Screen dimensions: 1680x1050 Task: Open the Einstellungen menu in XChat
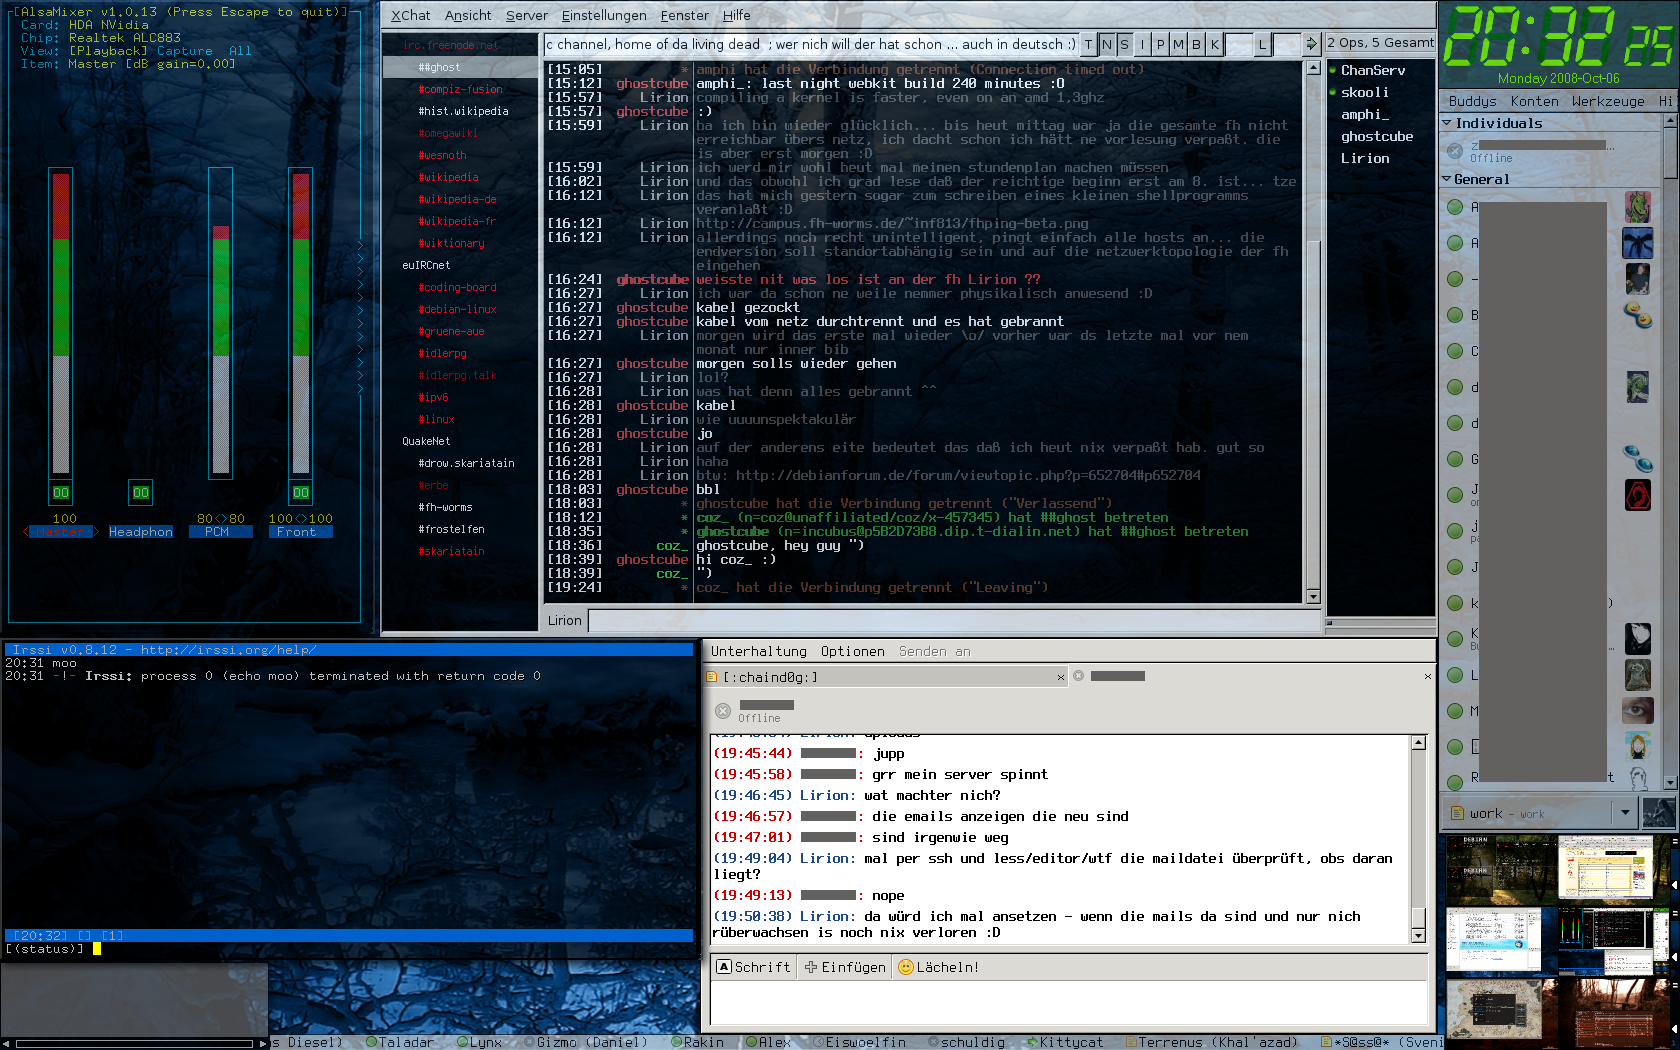[604, 15]
